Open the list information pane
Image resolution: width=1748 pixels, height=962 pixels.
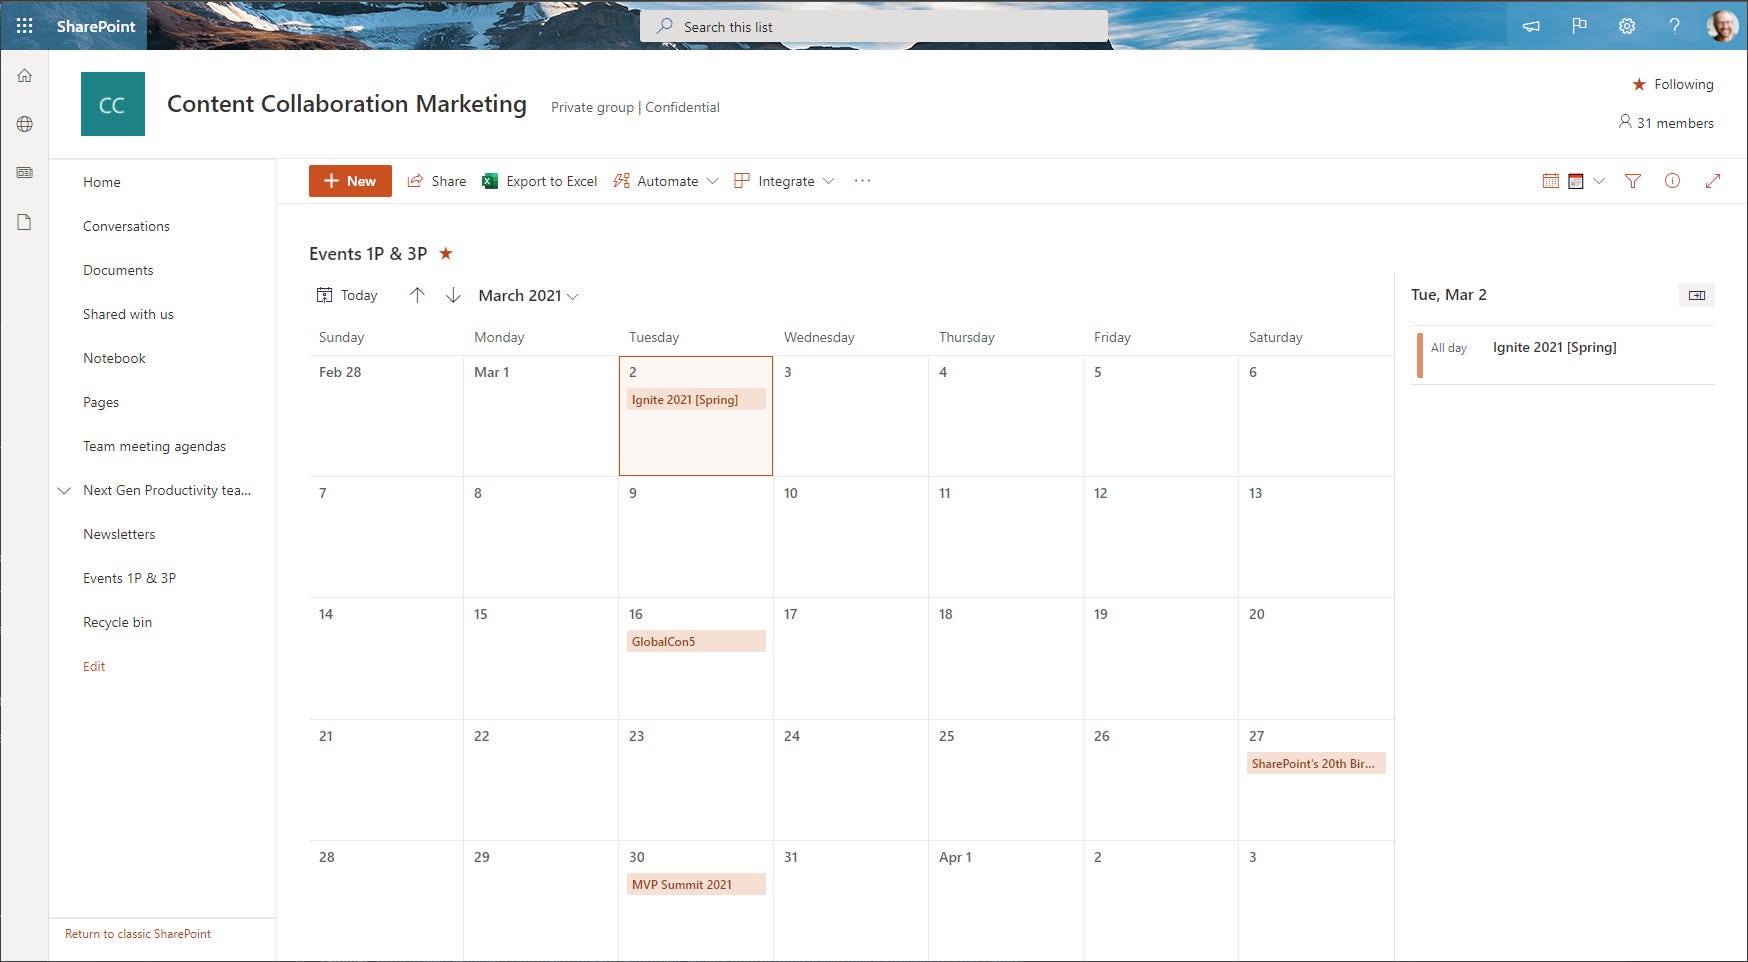pos(1673,181)
